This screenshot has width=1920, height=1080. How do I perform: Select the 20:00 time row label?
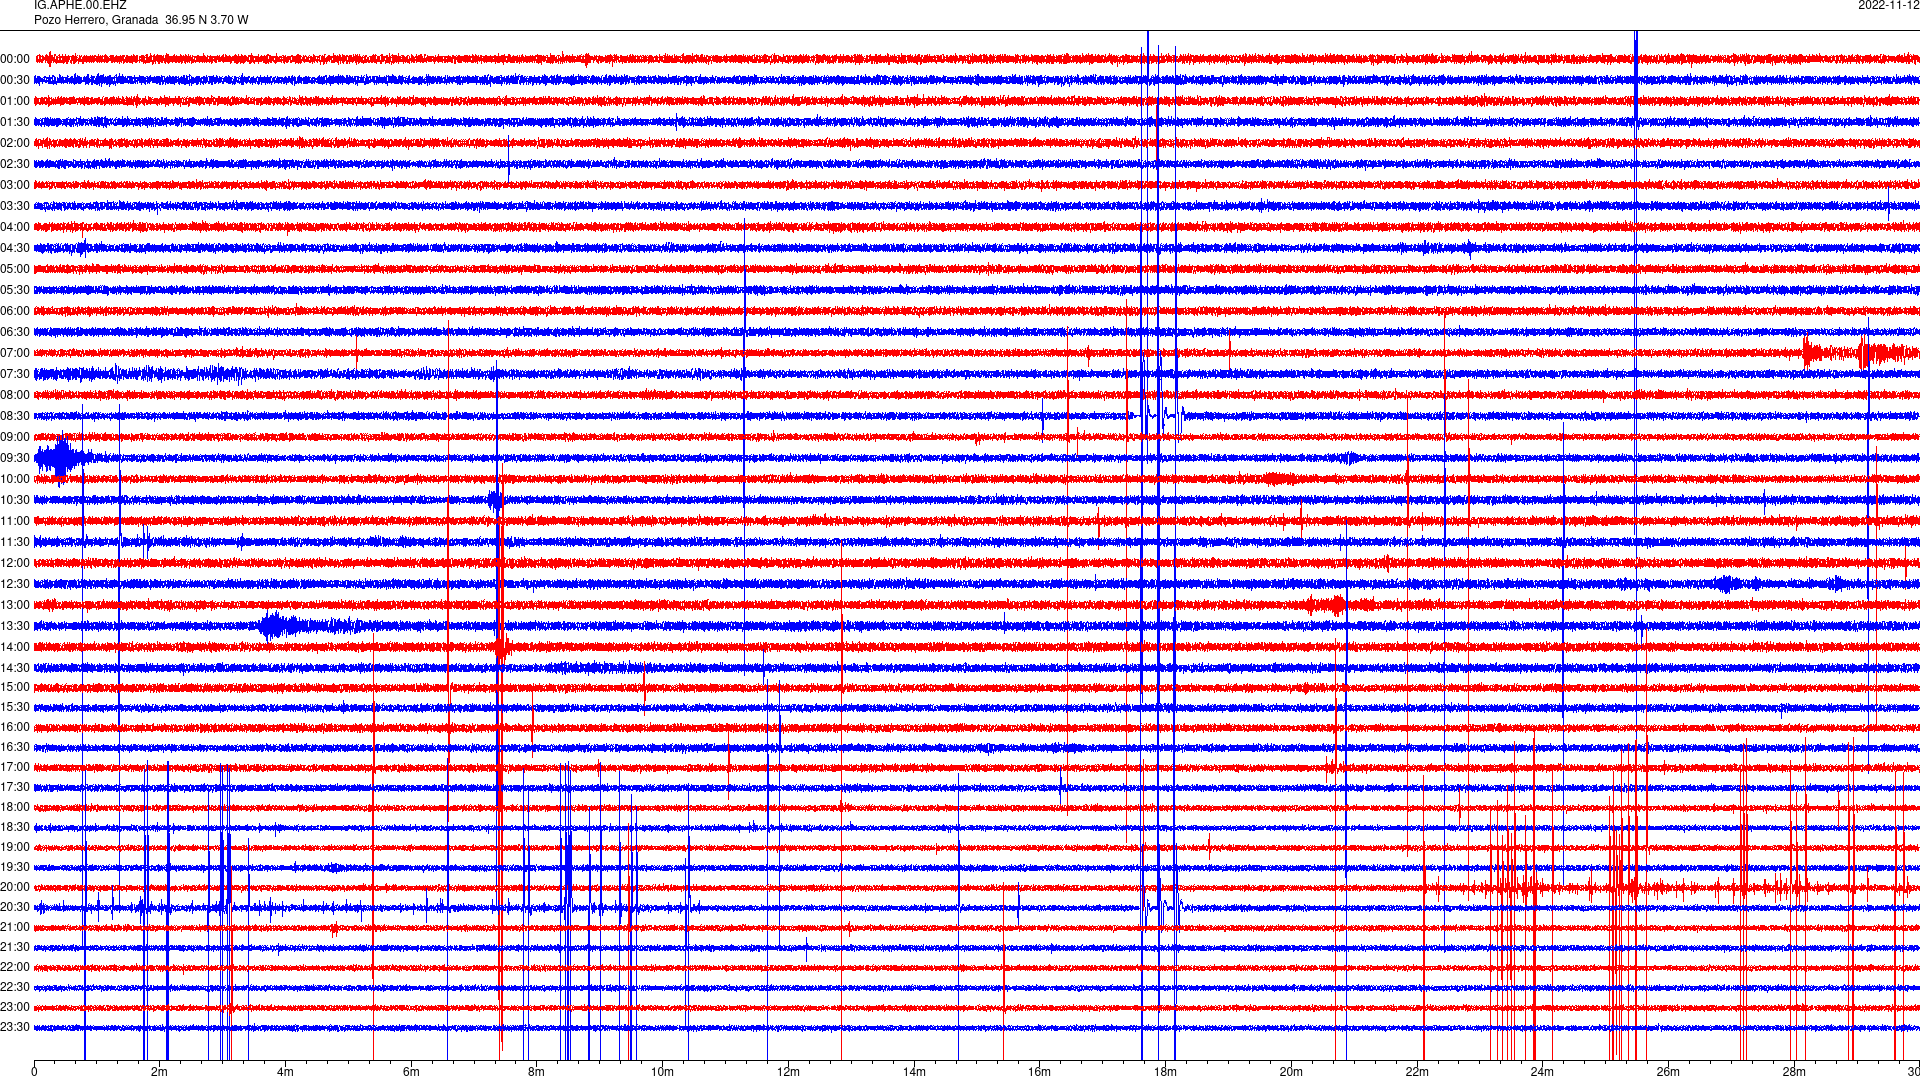click(x=15, y=887)
